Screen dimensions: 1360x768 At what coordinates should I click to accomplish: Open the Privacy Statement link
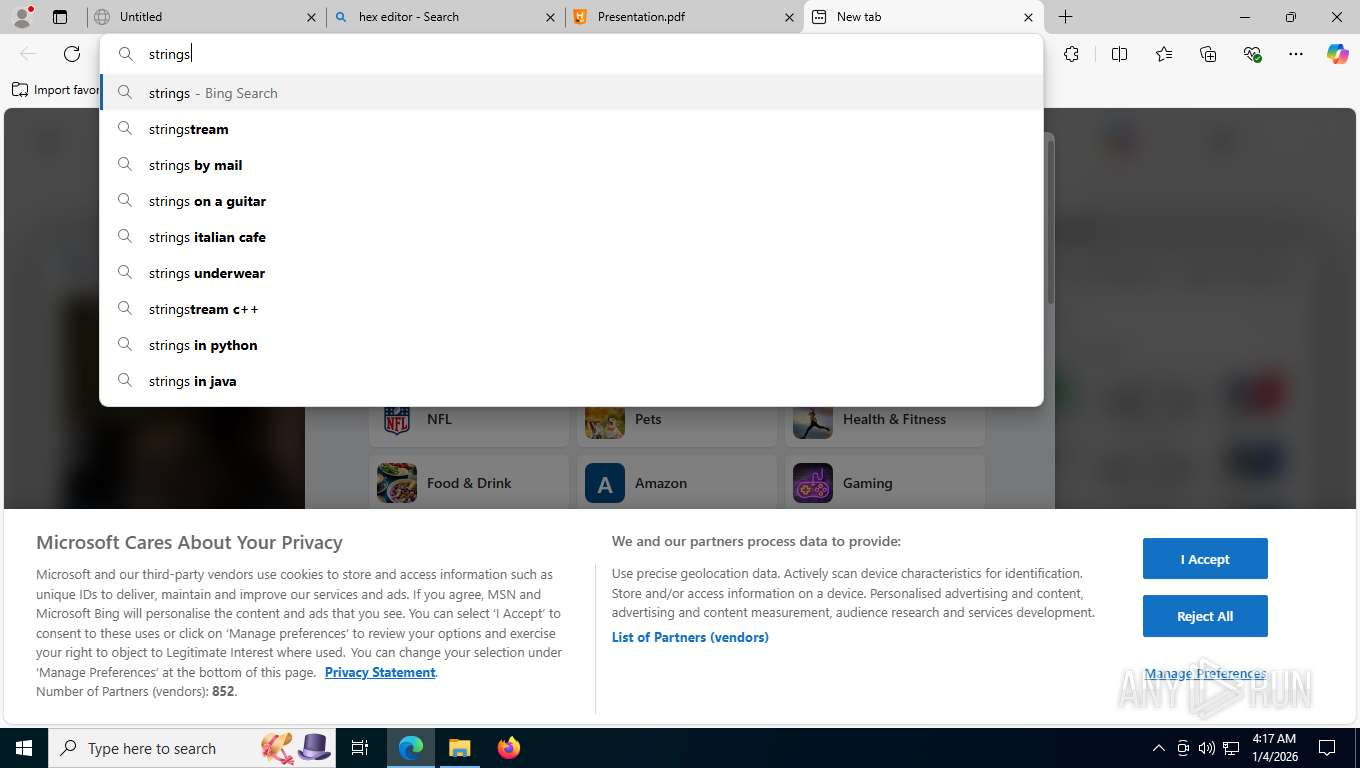click(380, 672)
